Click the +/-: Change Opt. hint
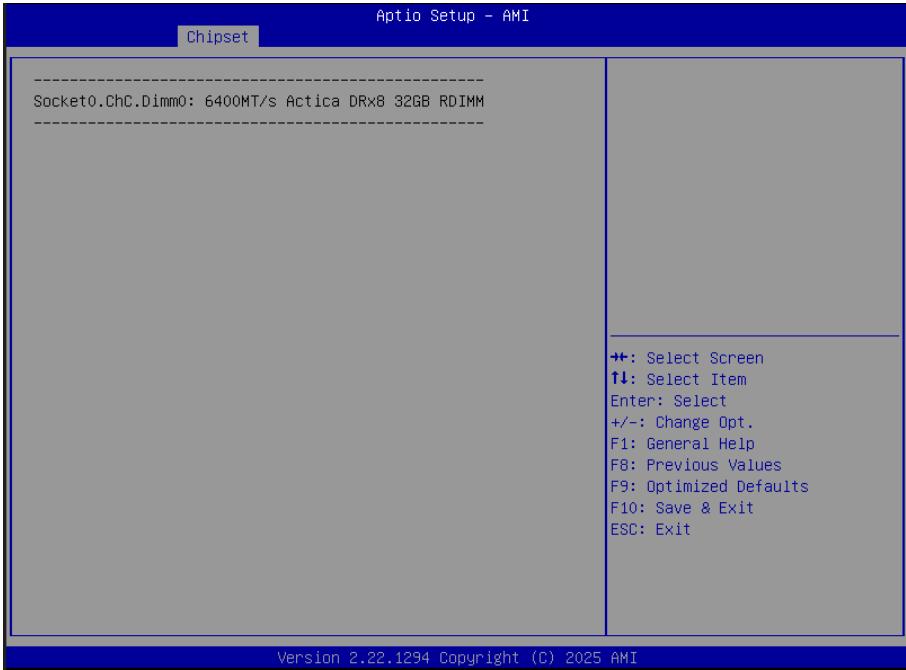The image size is (906, 670). [682, 422]
